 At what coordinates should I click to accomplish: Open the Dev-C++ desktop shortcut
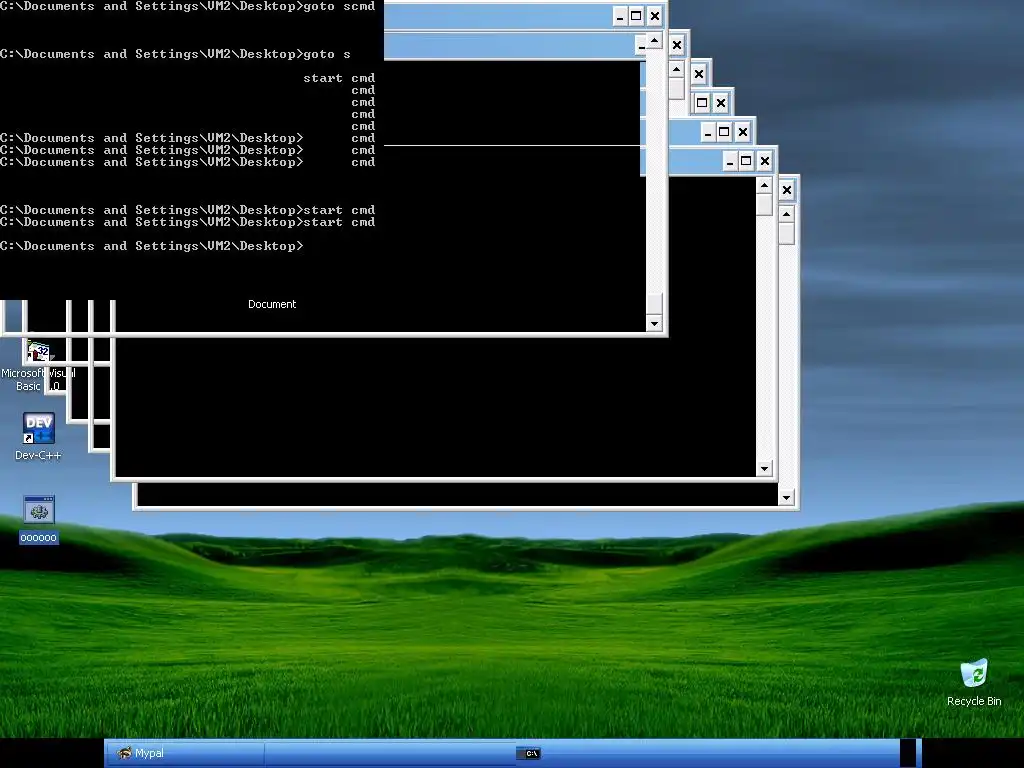(38, 436)
